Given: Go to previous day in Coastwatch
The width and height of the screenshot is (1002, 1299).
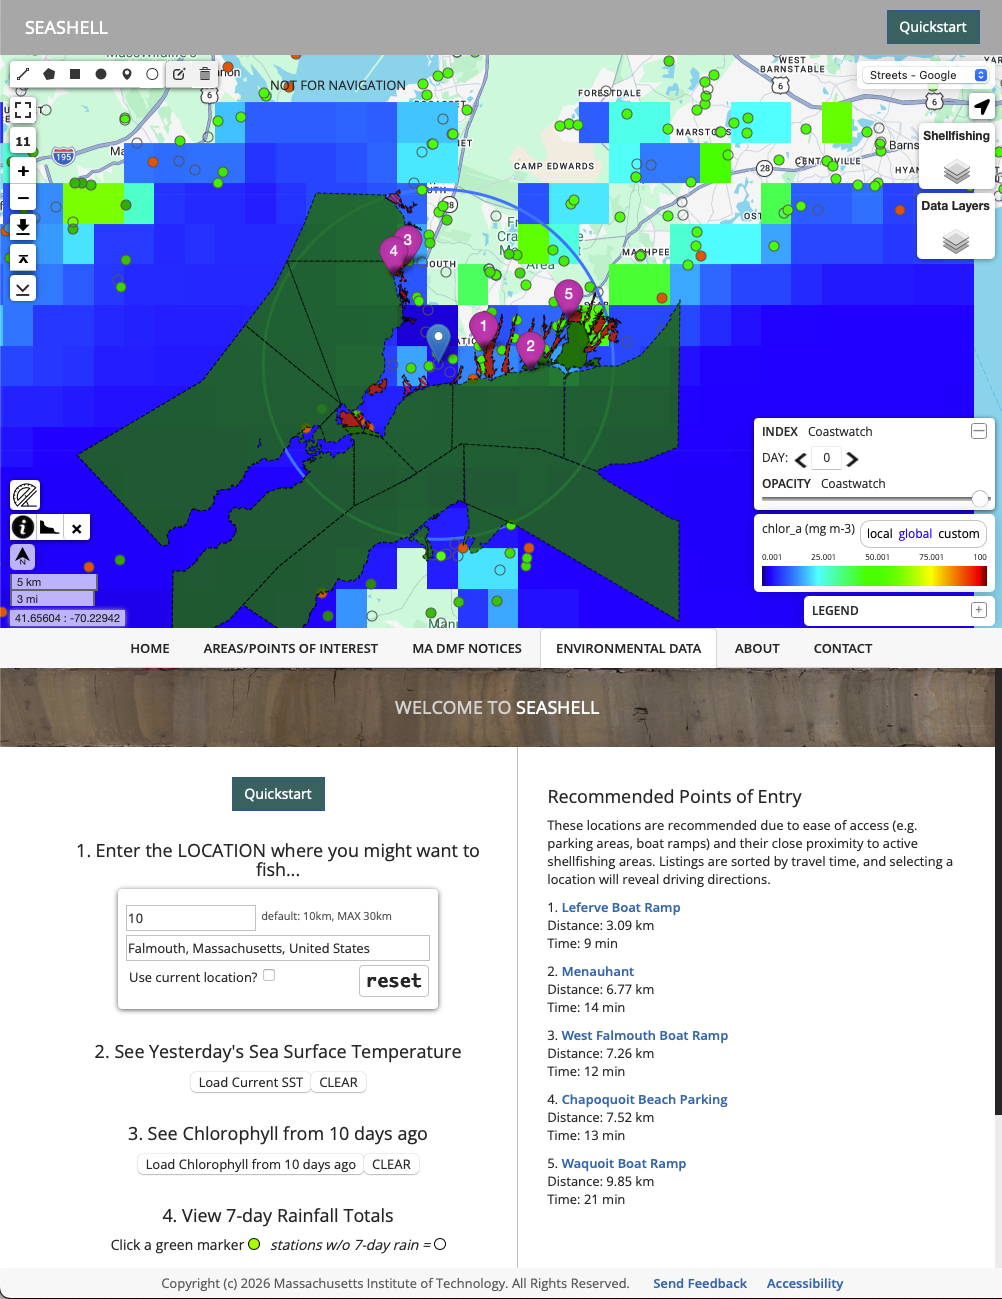Looking at the screenshot, I should (801, 459).
